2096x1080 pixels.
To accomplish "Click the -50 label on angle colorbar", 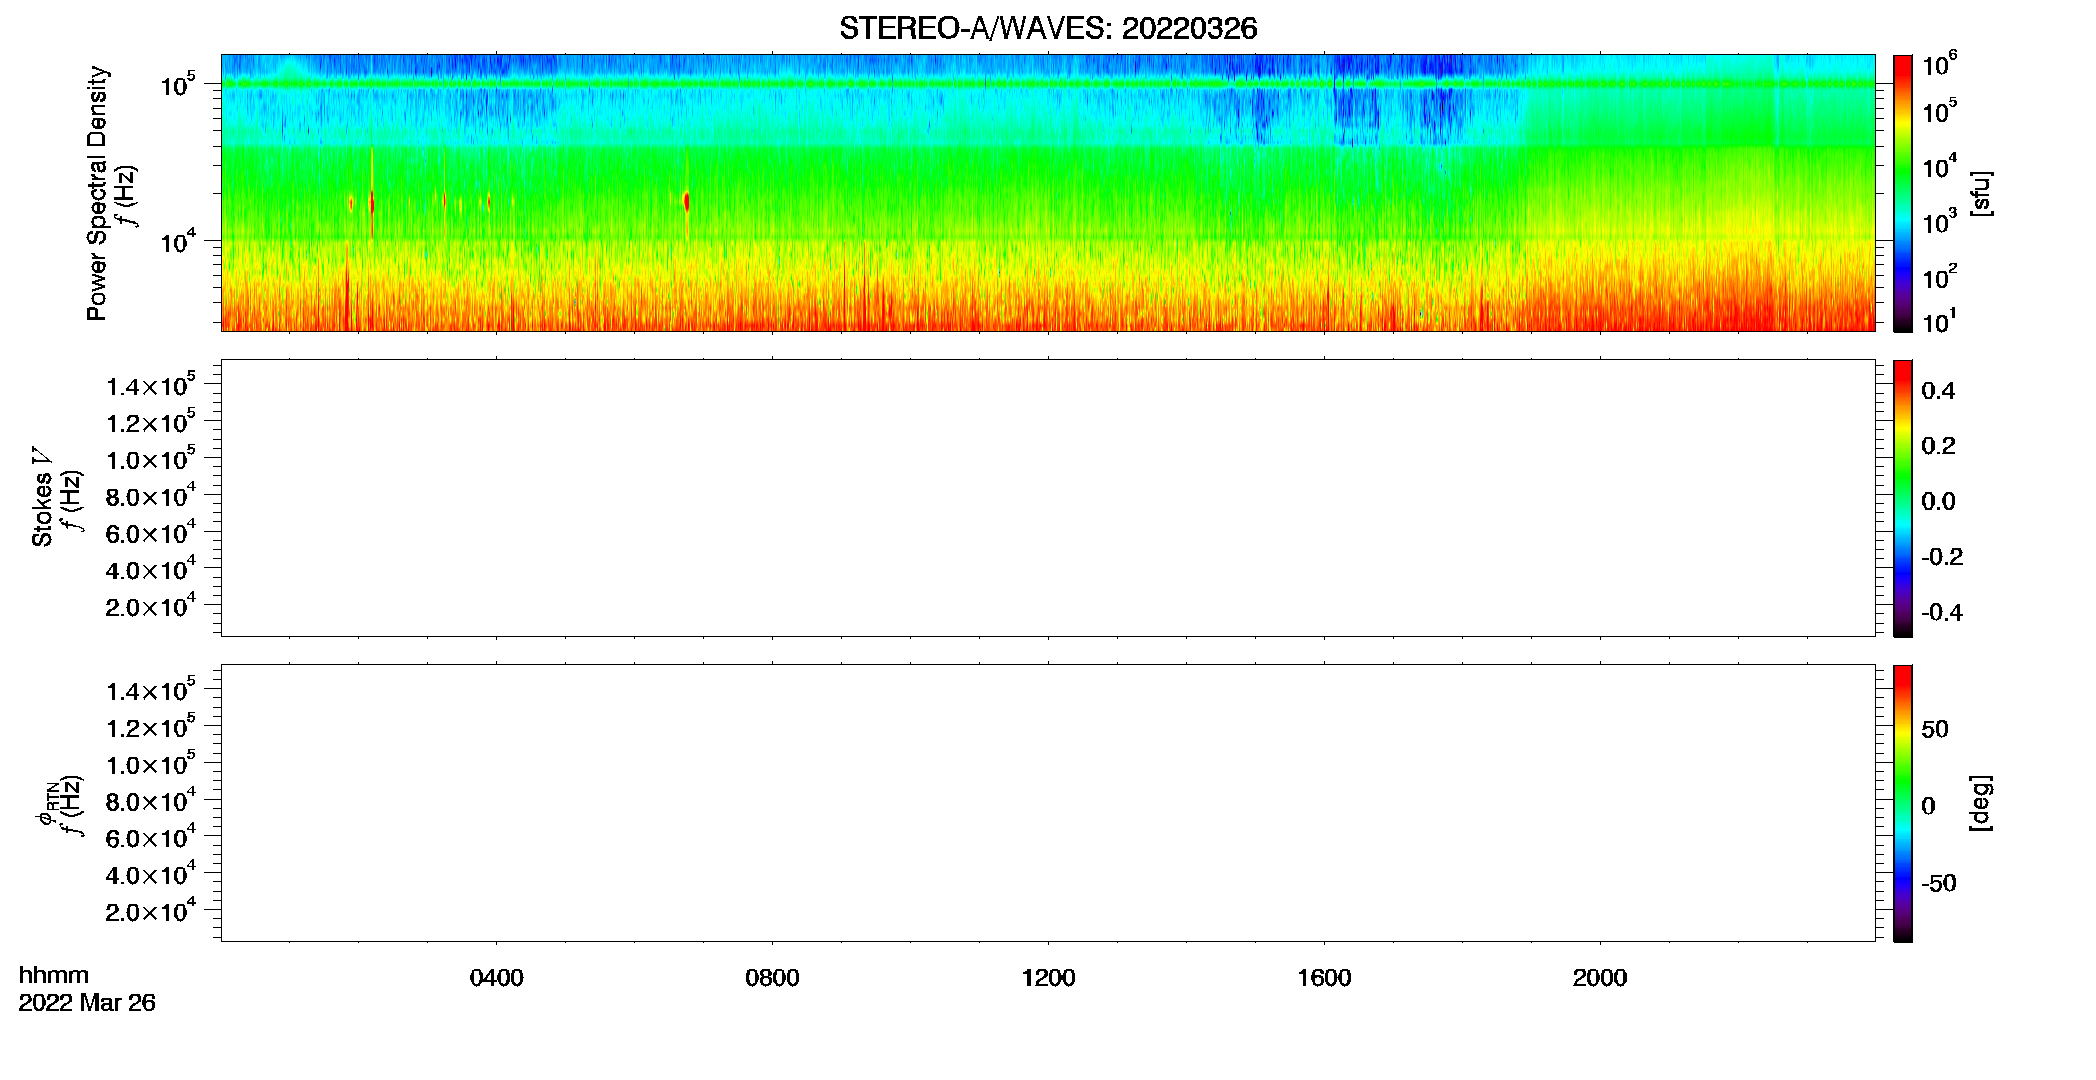I will [1938, 884].
